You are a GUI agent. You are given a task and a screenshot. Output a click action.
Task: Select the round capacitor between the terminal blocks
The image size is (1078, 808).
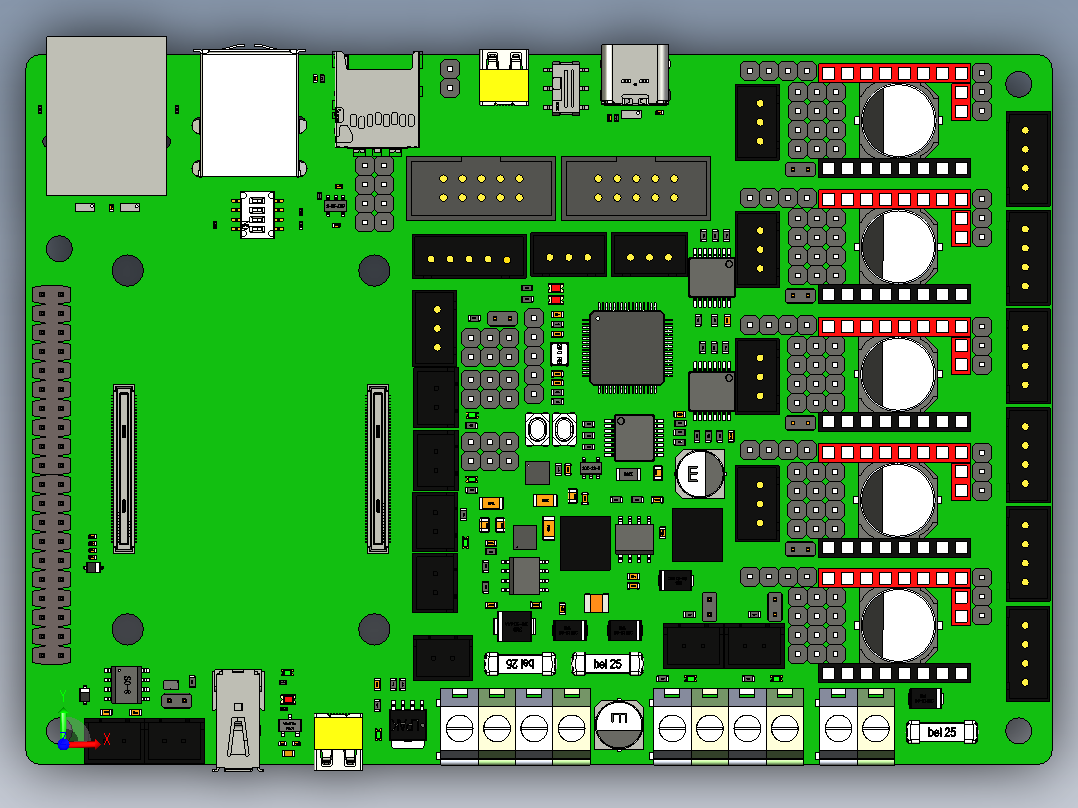tap(619, 725)
